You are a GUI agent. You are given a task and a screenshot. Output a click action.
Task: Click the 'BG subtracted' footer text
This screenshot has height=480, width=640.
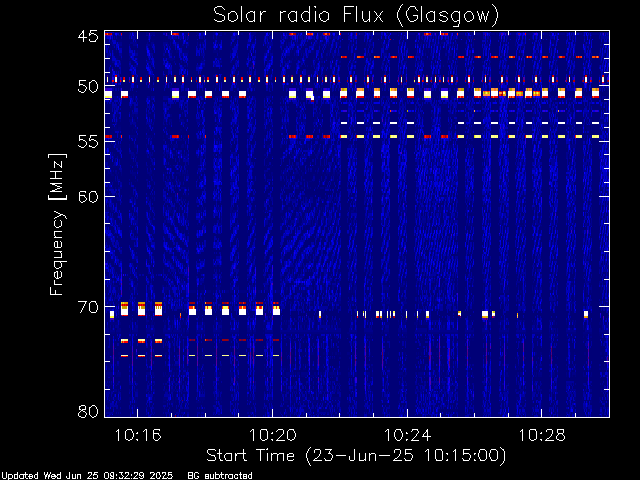point(220,476)
